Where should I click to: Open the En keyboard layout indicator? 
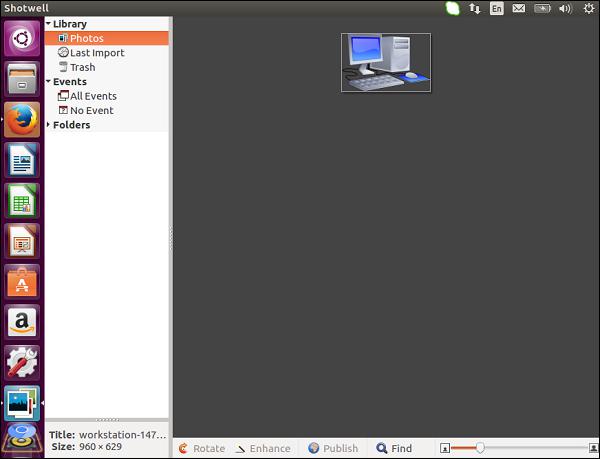(x=497, y=9)
